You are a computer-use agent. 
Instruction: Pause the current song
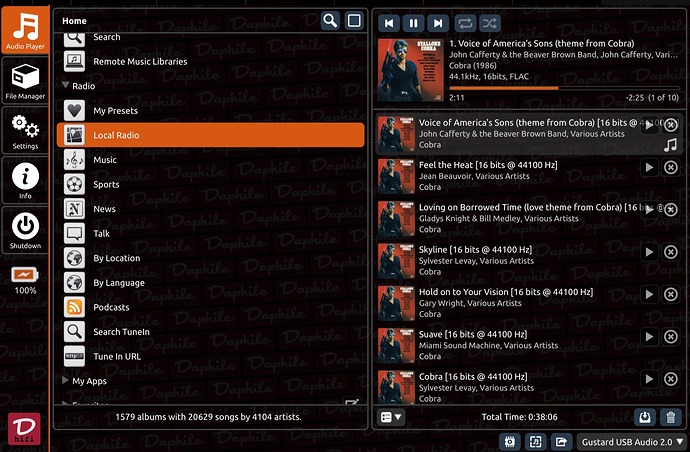[x=413, y=22]
